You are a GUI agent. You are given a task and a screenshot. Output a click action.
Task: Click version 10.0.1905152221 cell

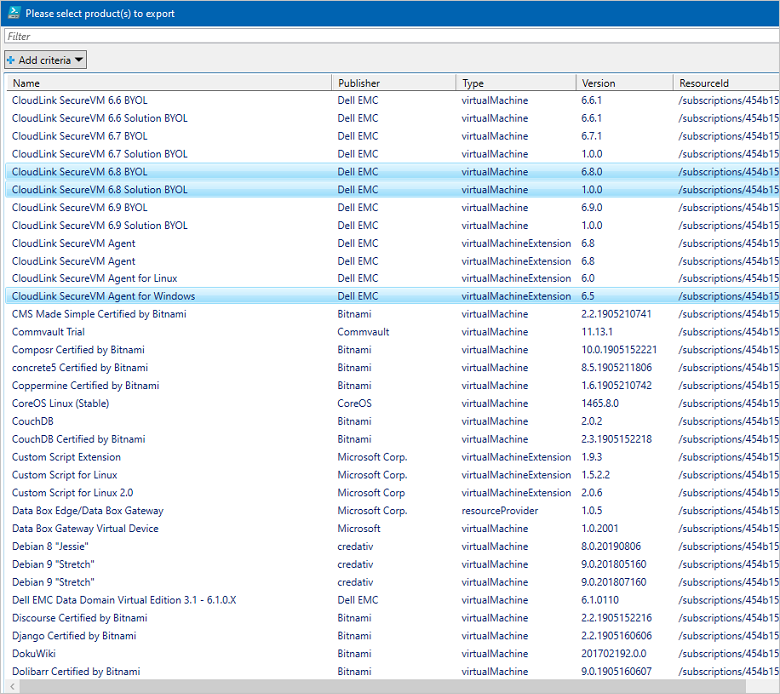coord(619,350)
